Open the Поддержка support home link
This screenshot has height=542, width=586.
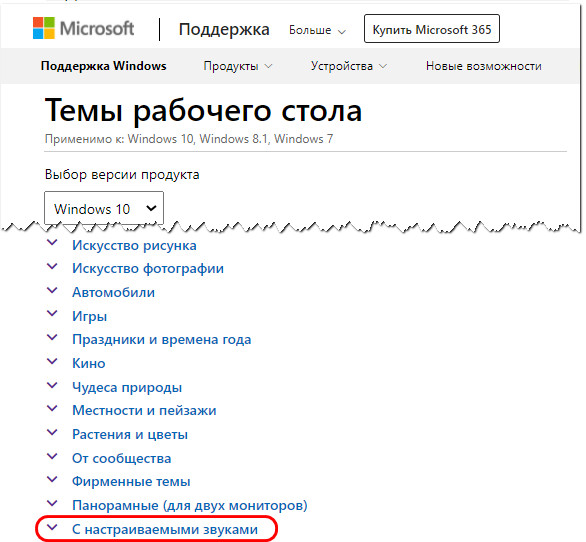(x=224, y=30)
